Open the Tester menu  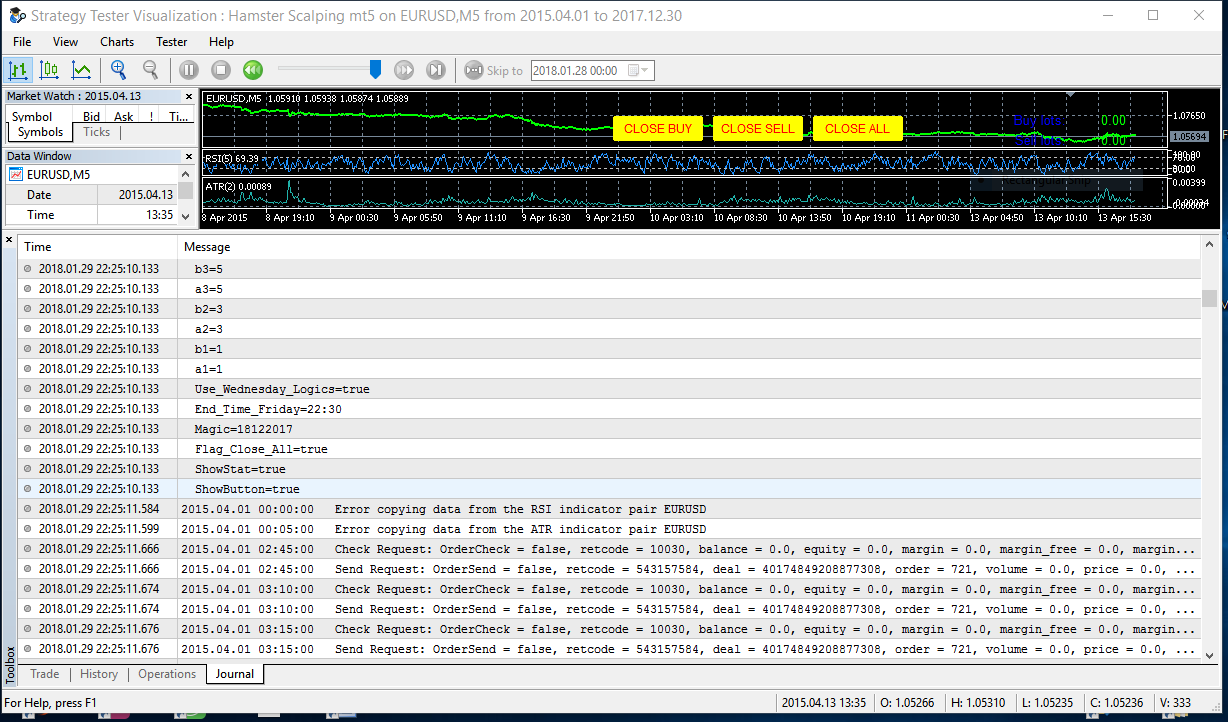pyautogui.click(x=171, y=42)
